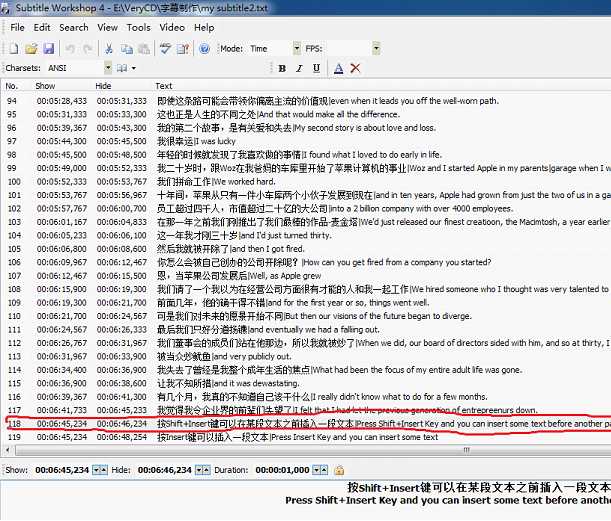
Task: Click Hide time 00:06:00,700 in row 102
Action: tap(122, 208)
